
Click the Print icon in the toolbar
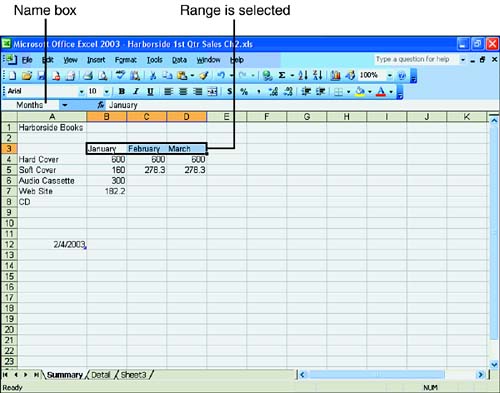(88, 76)
